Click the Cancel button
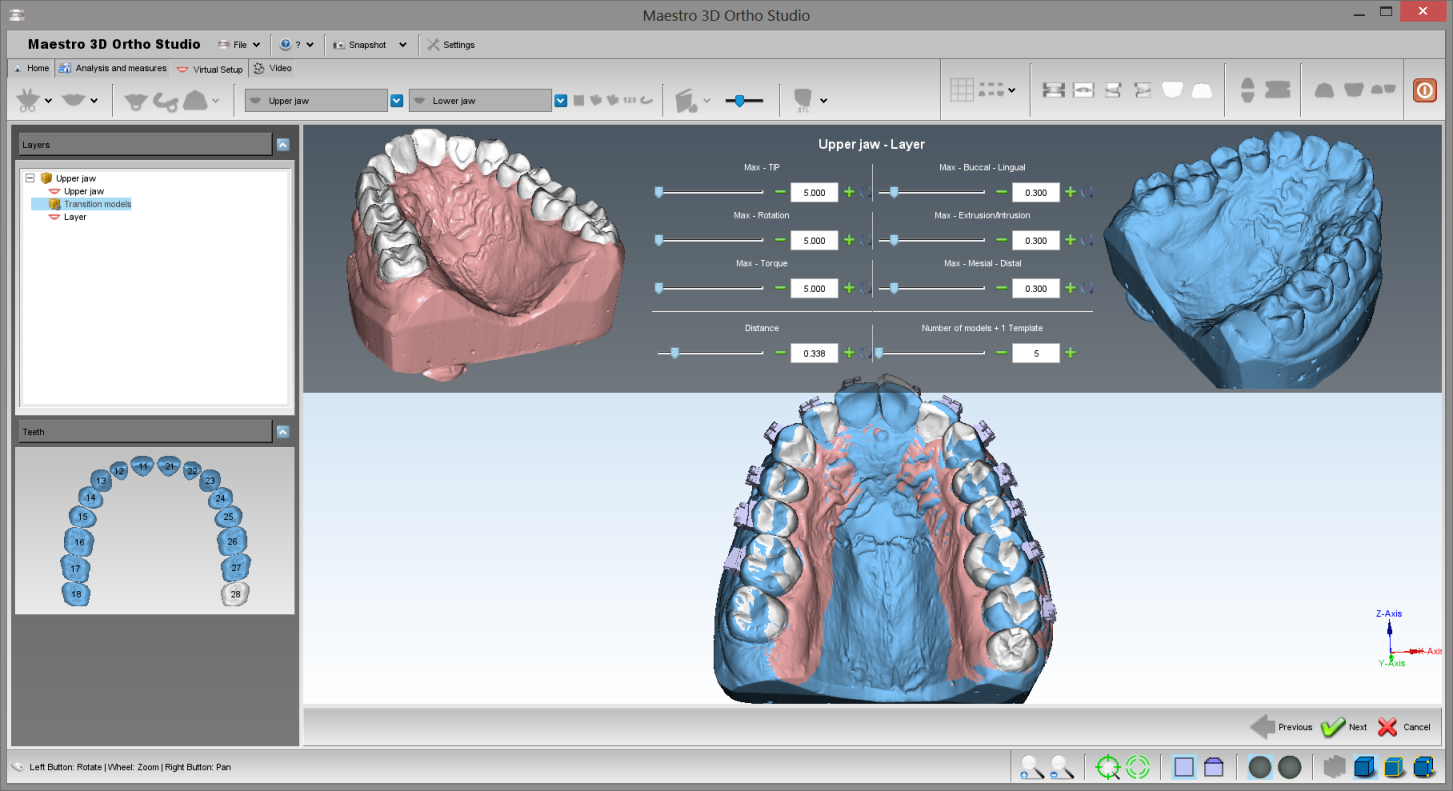Viewport: 1453px width, 791px height. pos(1404,727)
